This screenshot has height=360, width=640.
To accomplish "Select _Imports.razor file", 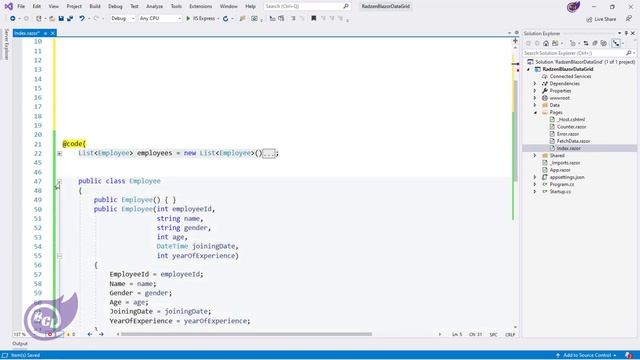I will 564,163.
